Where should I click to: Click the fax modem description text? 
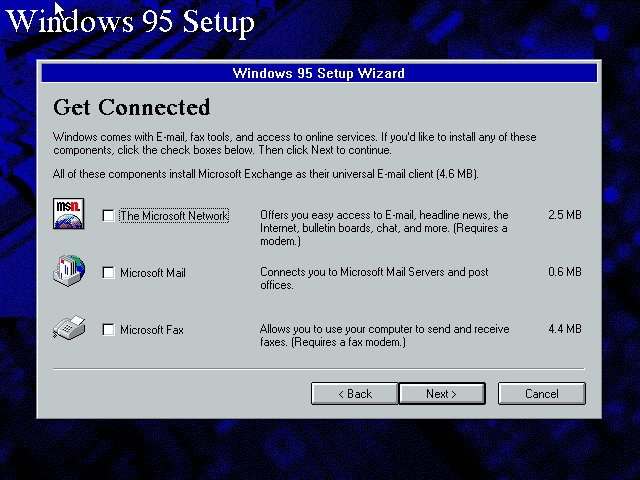[384, 336]
